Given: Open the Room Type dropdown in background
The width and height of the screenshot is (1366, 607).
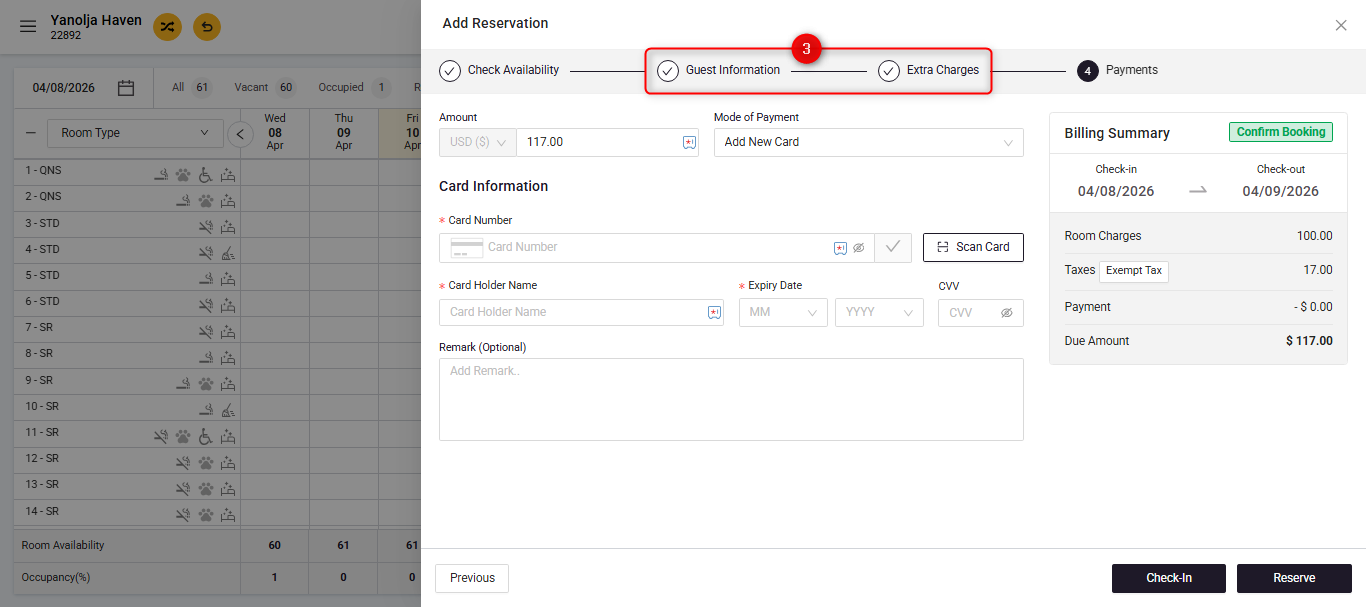Looking at the screenshot, I should point(135,133).
